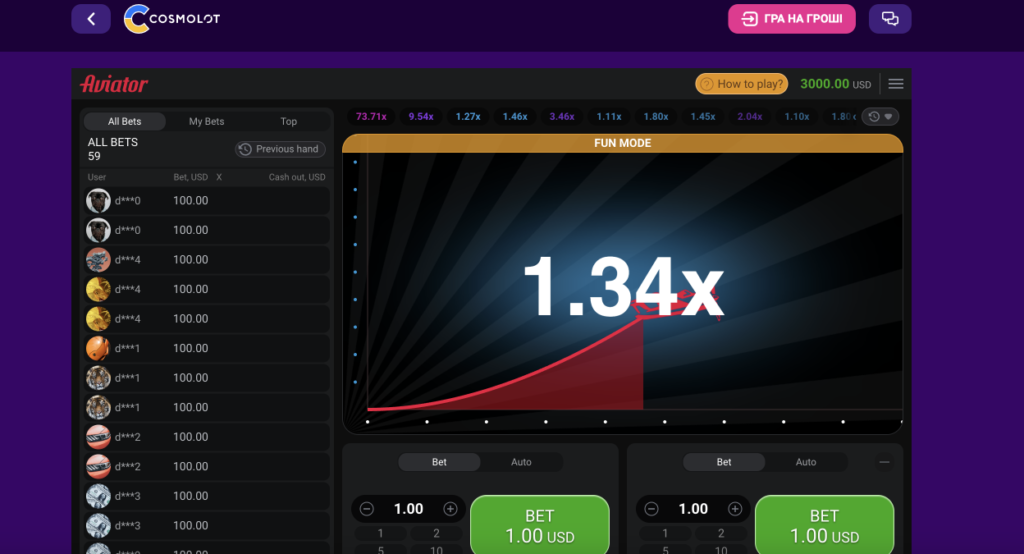Click the 73.71x multiplier in history
1024x554 pixels.
(x=371, y=117)
